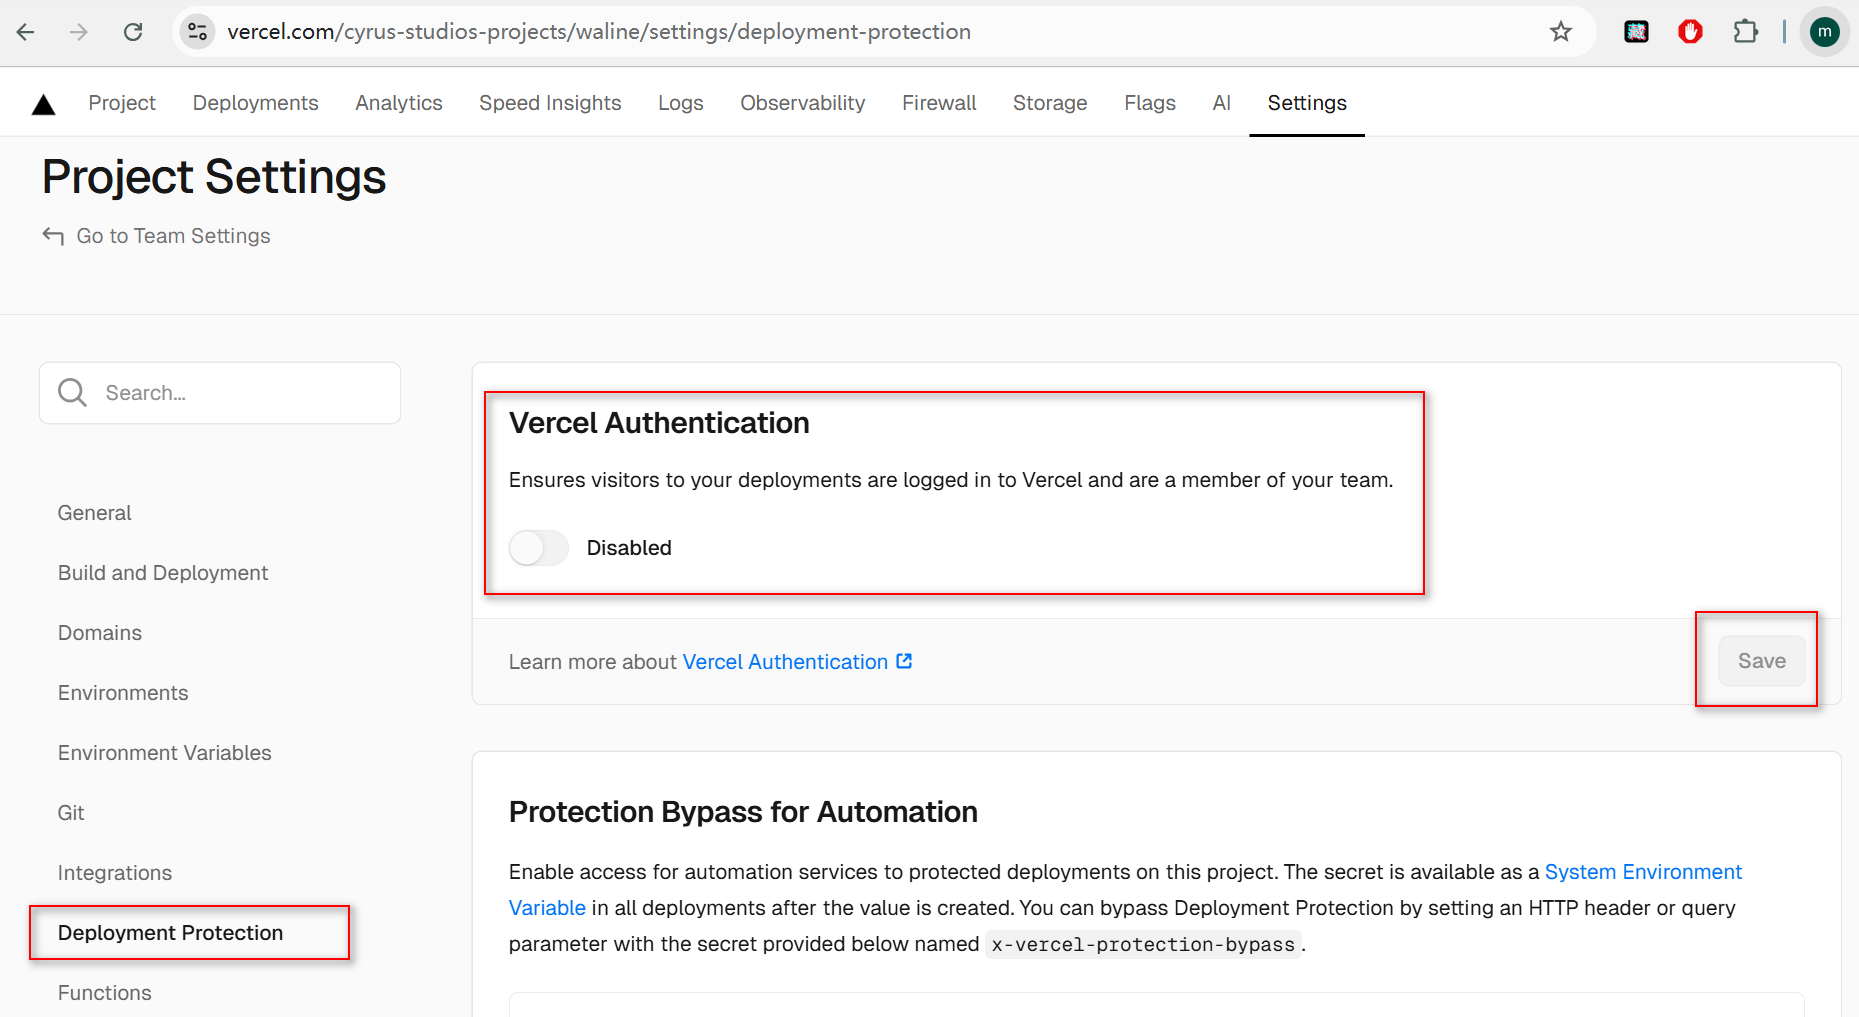Click the magnifier icon in search box
This screenshot has height=1017, width=1859.
[x=72, y=392]
